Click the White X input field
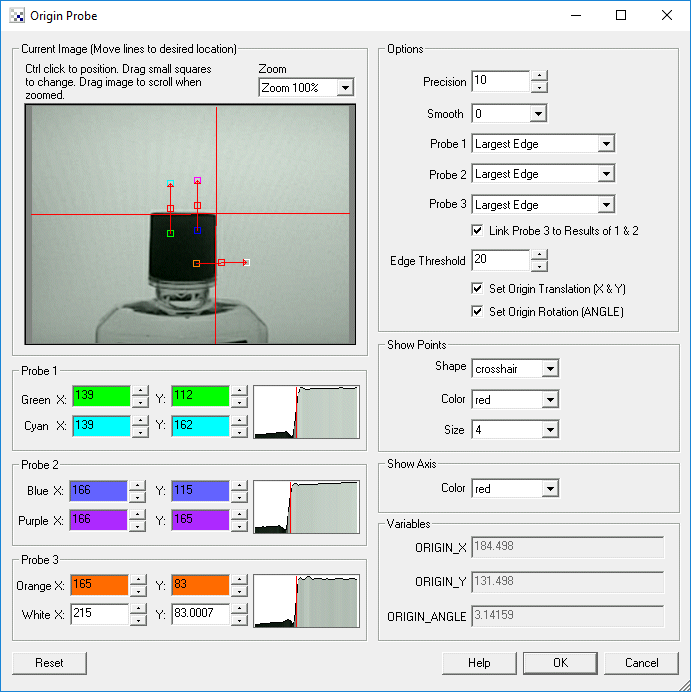Screen dimensions: 691x692 [99, 615]
